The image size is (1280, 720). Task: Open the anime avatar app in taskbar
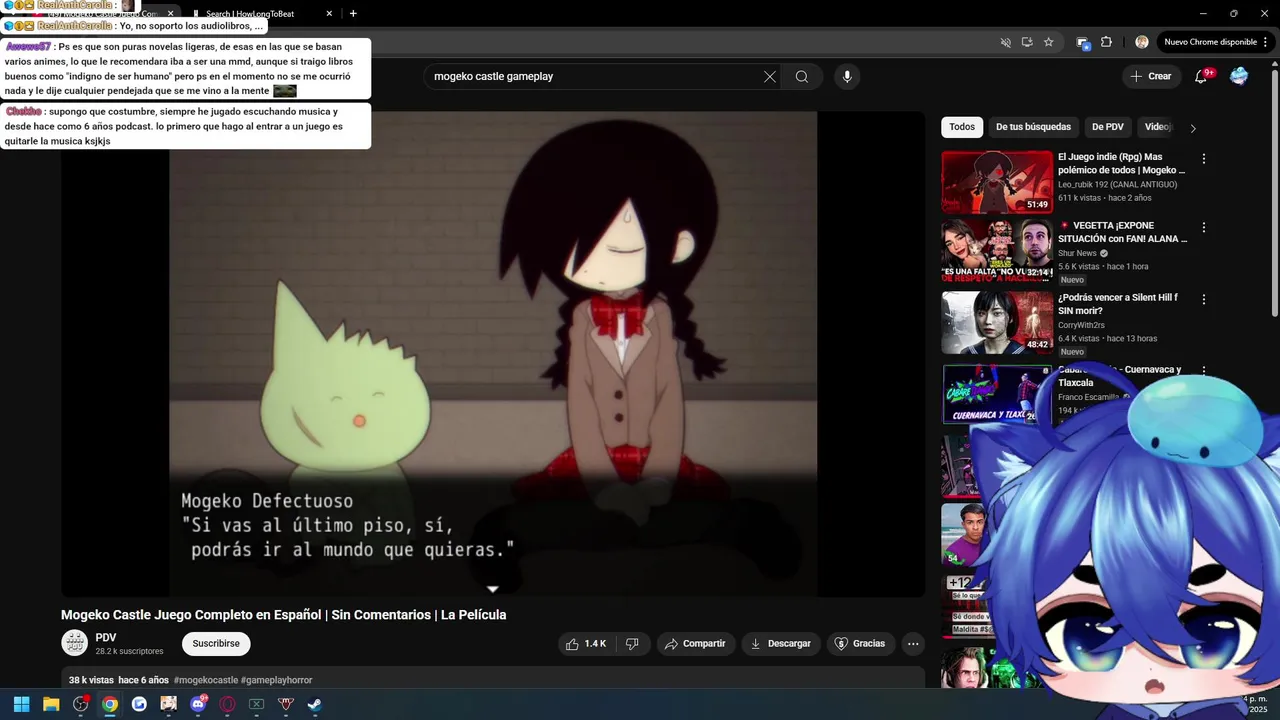169,704
